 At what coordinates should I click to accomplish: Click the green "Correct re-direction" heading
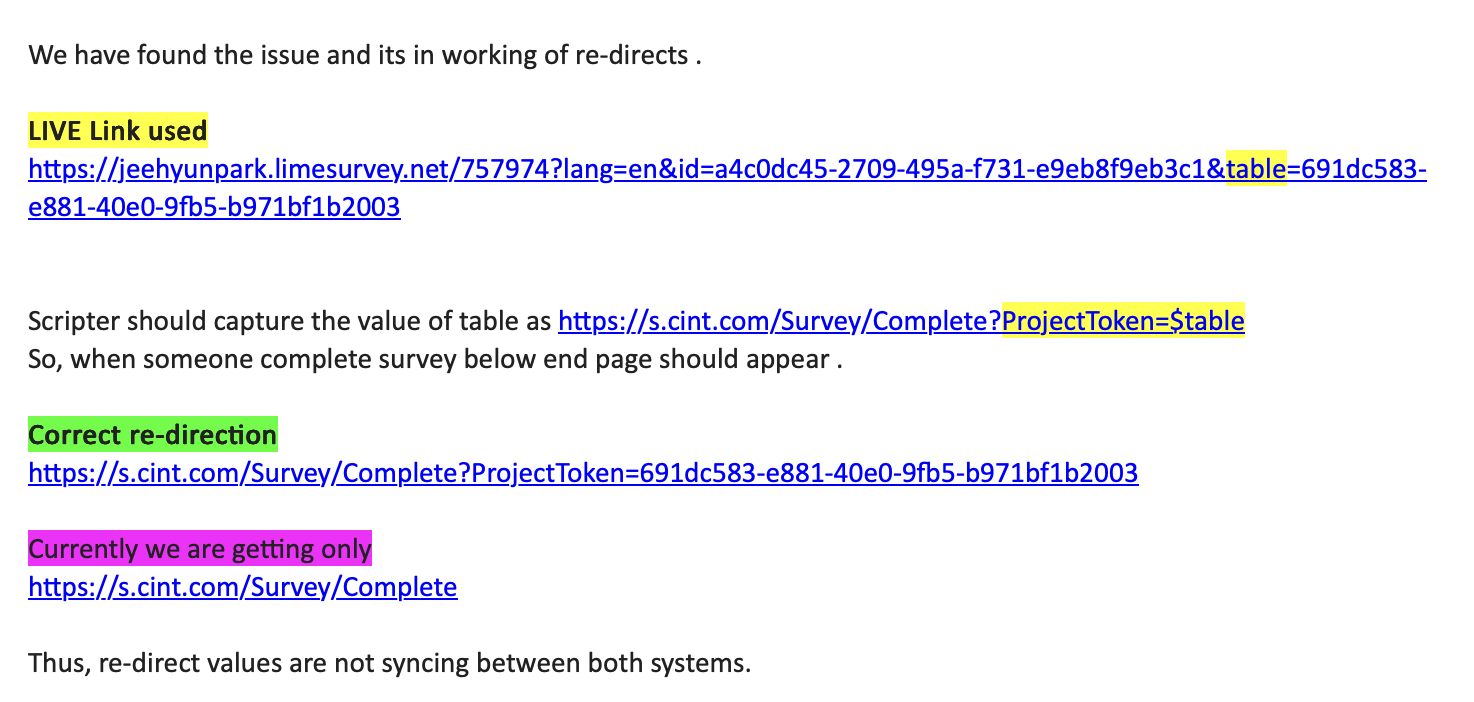point(152,436)
